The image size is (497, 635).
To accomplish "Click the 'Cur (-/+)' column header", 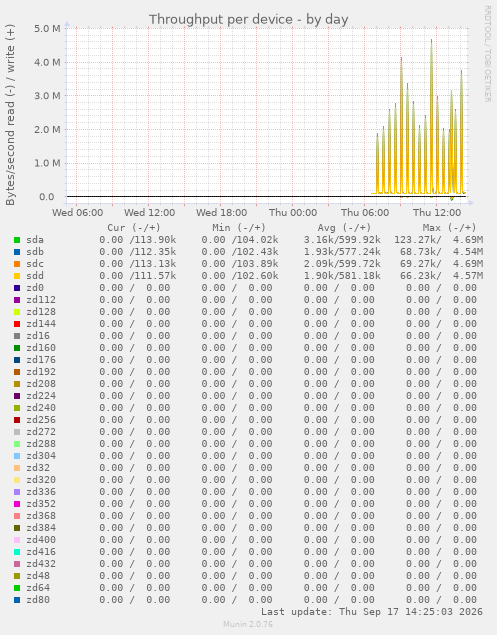I will click(x=134, y=228).
